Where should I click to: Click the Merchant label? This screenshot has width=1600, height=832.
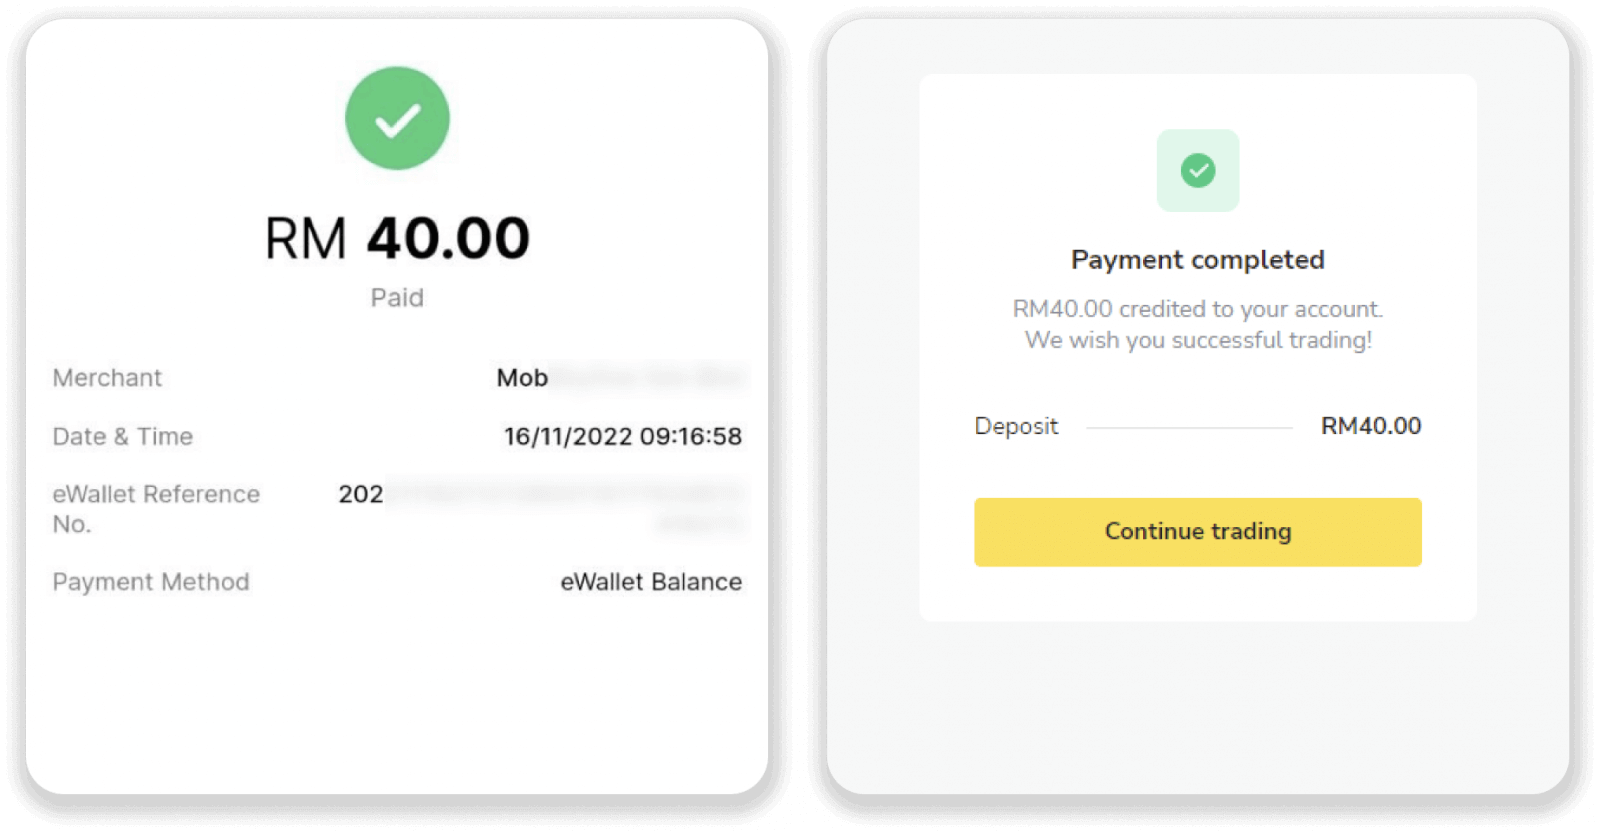click(107, 378)
